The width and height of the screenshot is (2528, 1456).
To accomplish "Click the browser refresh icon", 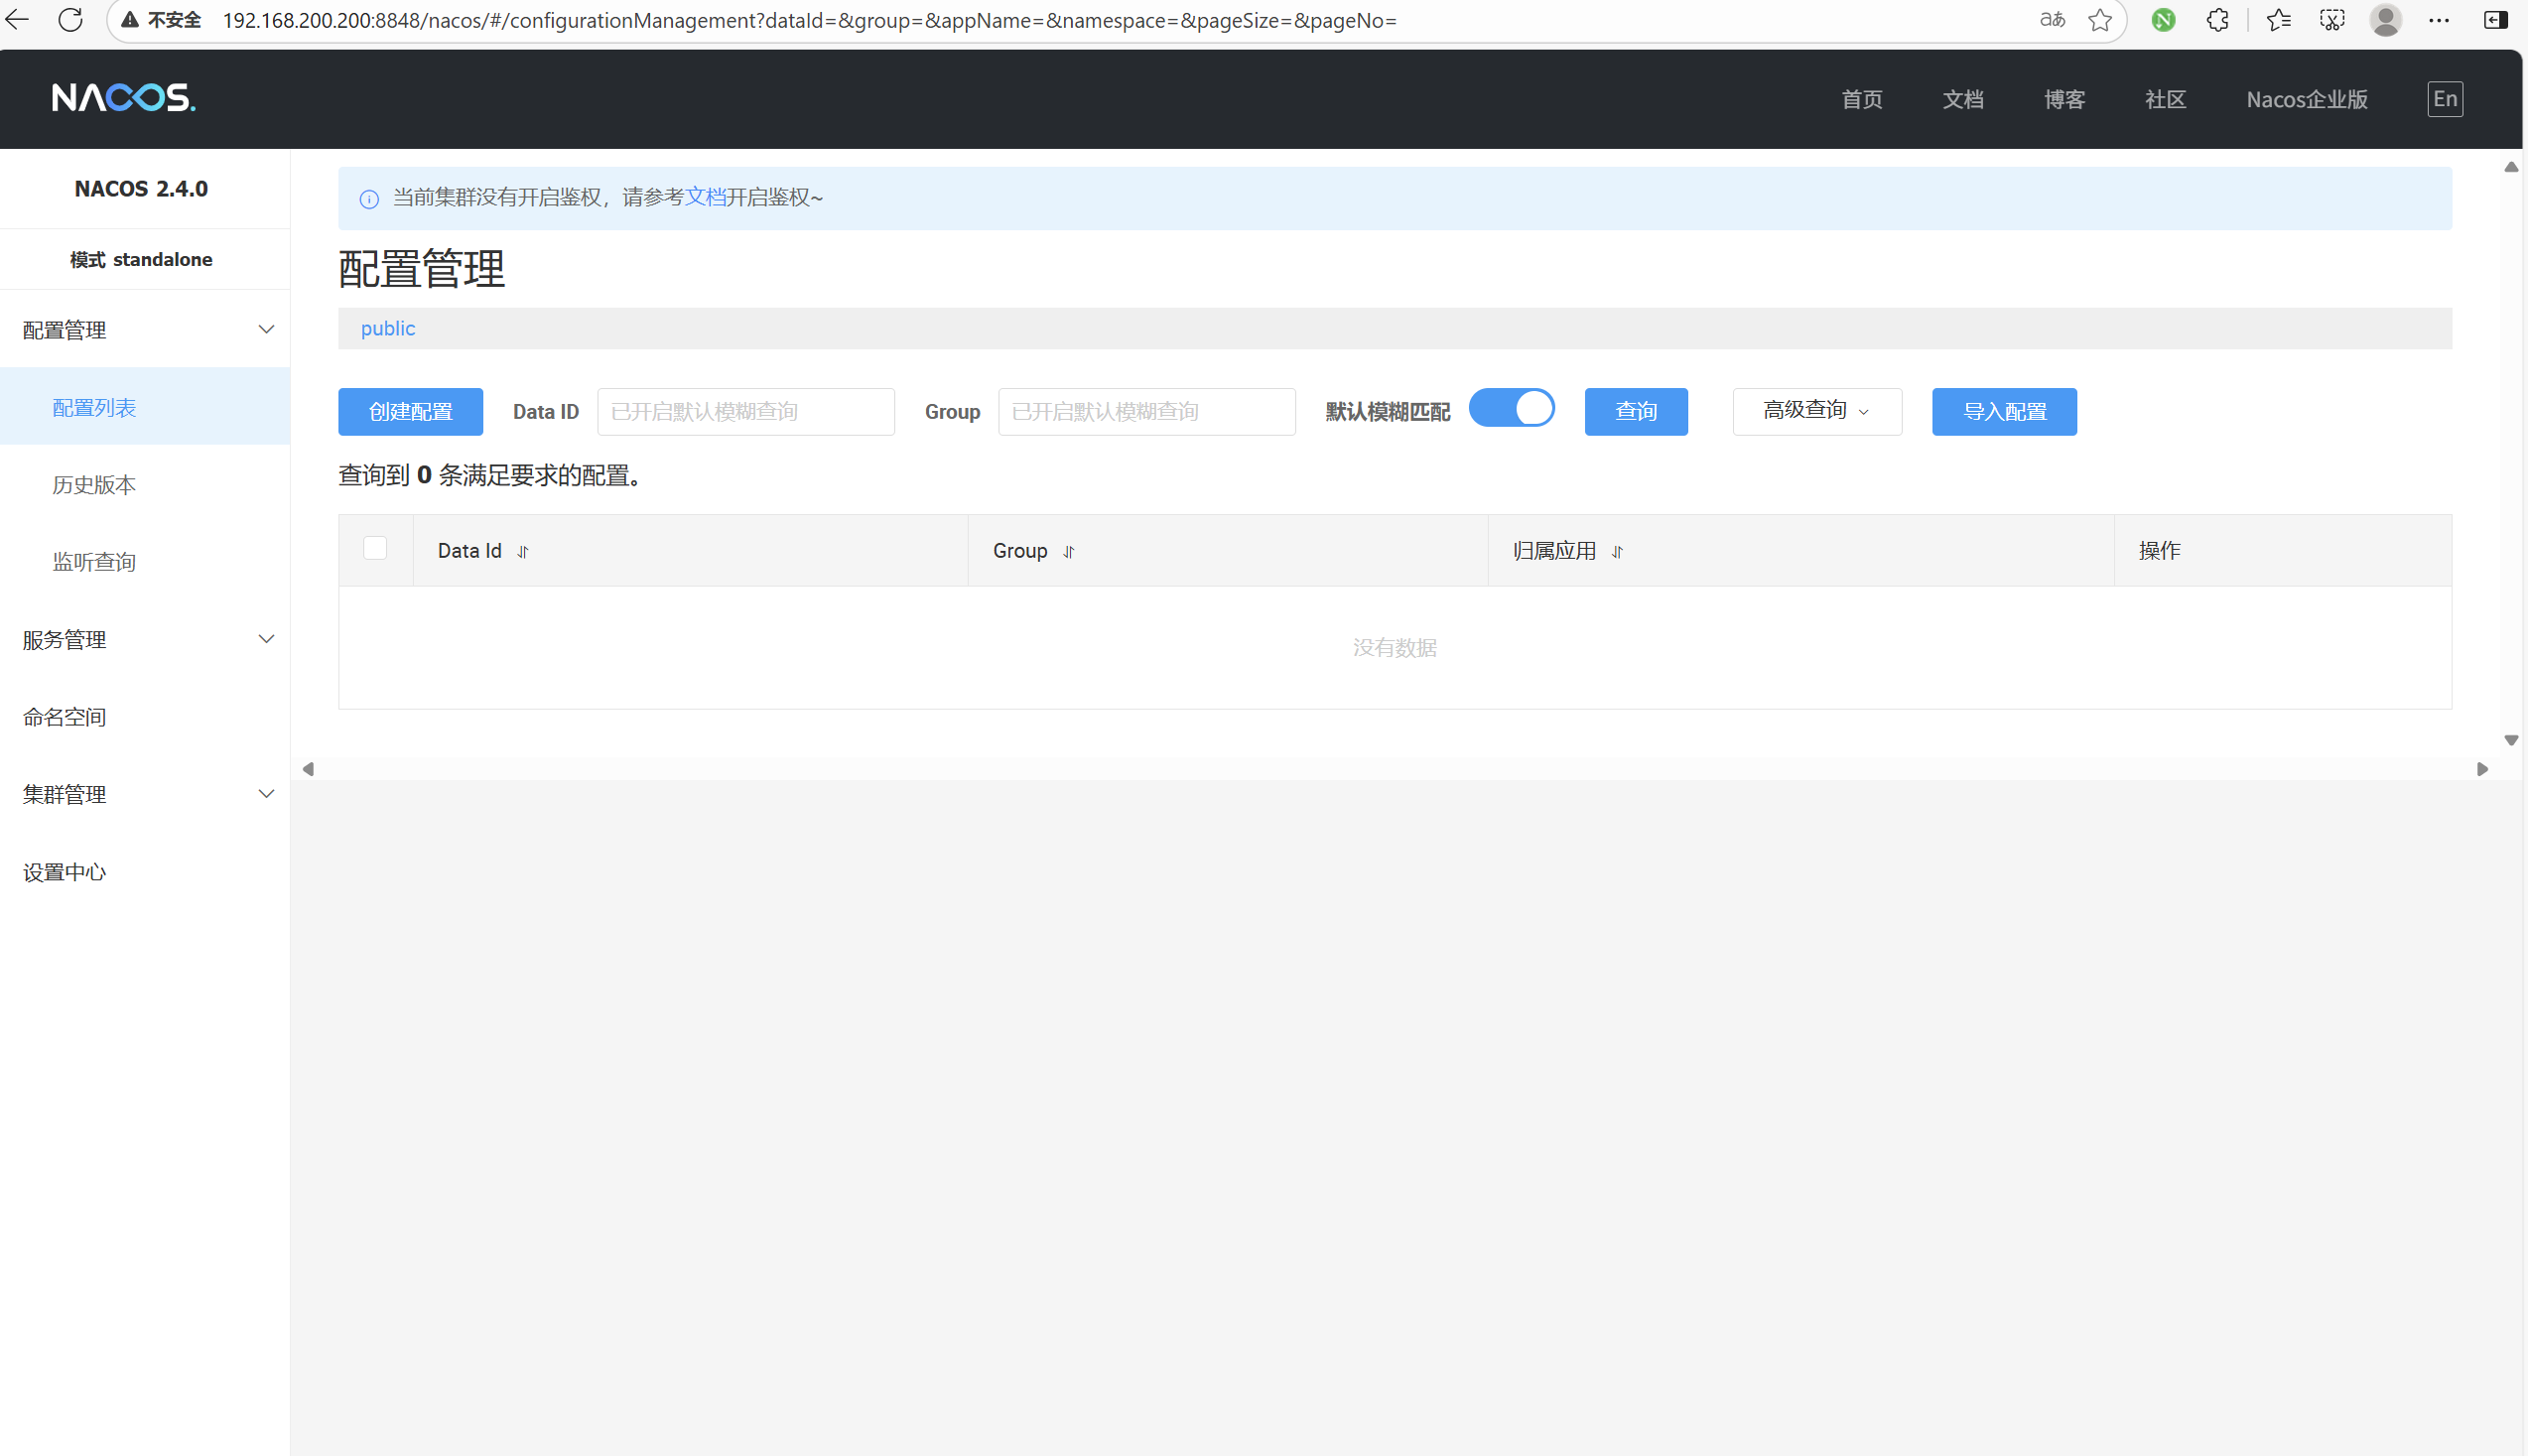I will coord(70,20).
